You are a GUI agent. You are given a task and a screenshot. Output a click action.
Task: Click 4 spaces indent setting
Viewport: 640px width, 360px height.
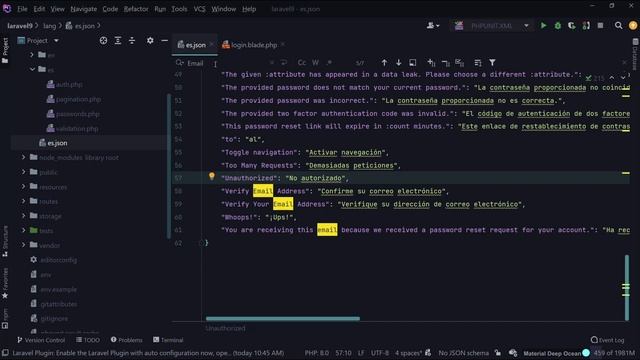click(407, 353)
